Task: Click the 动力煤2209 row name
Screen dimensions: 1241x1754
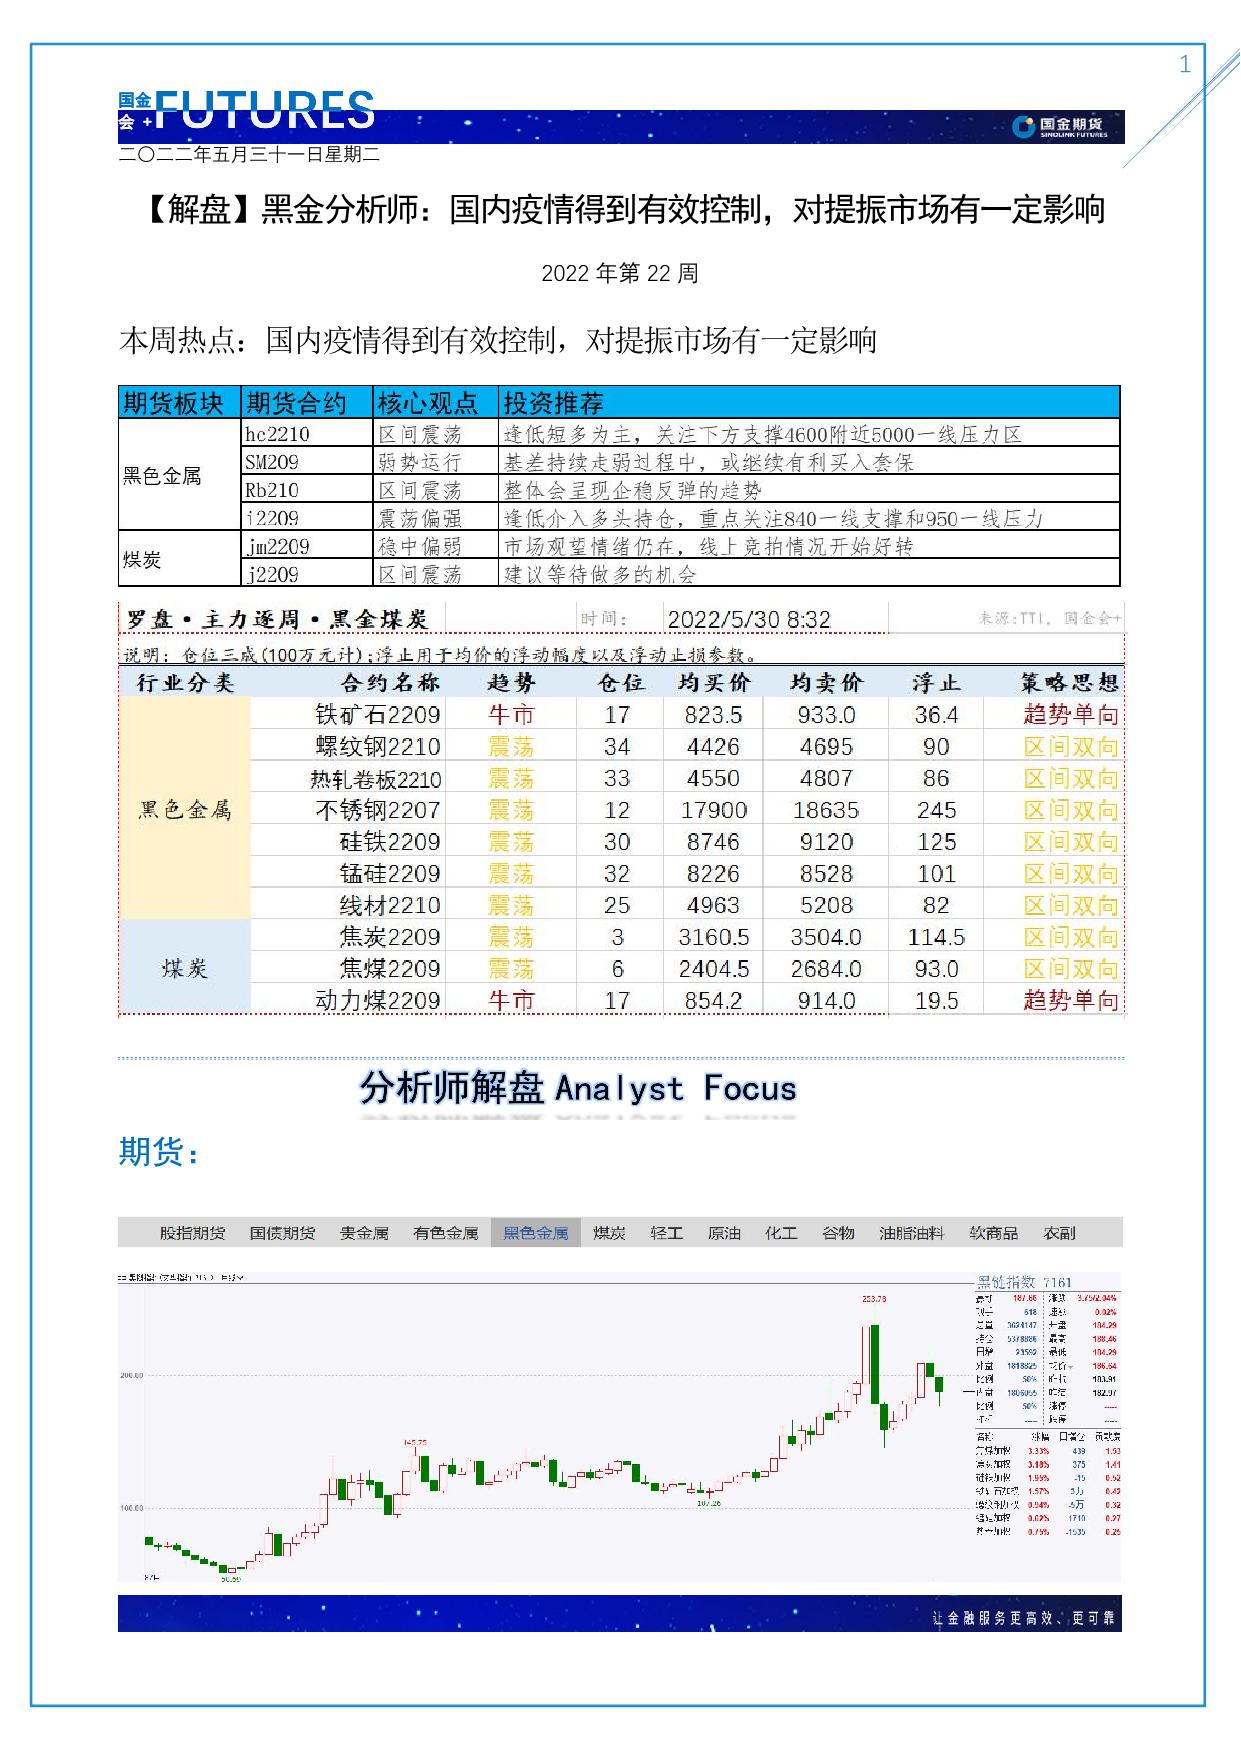Action: 377,1001
